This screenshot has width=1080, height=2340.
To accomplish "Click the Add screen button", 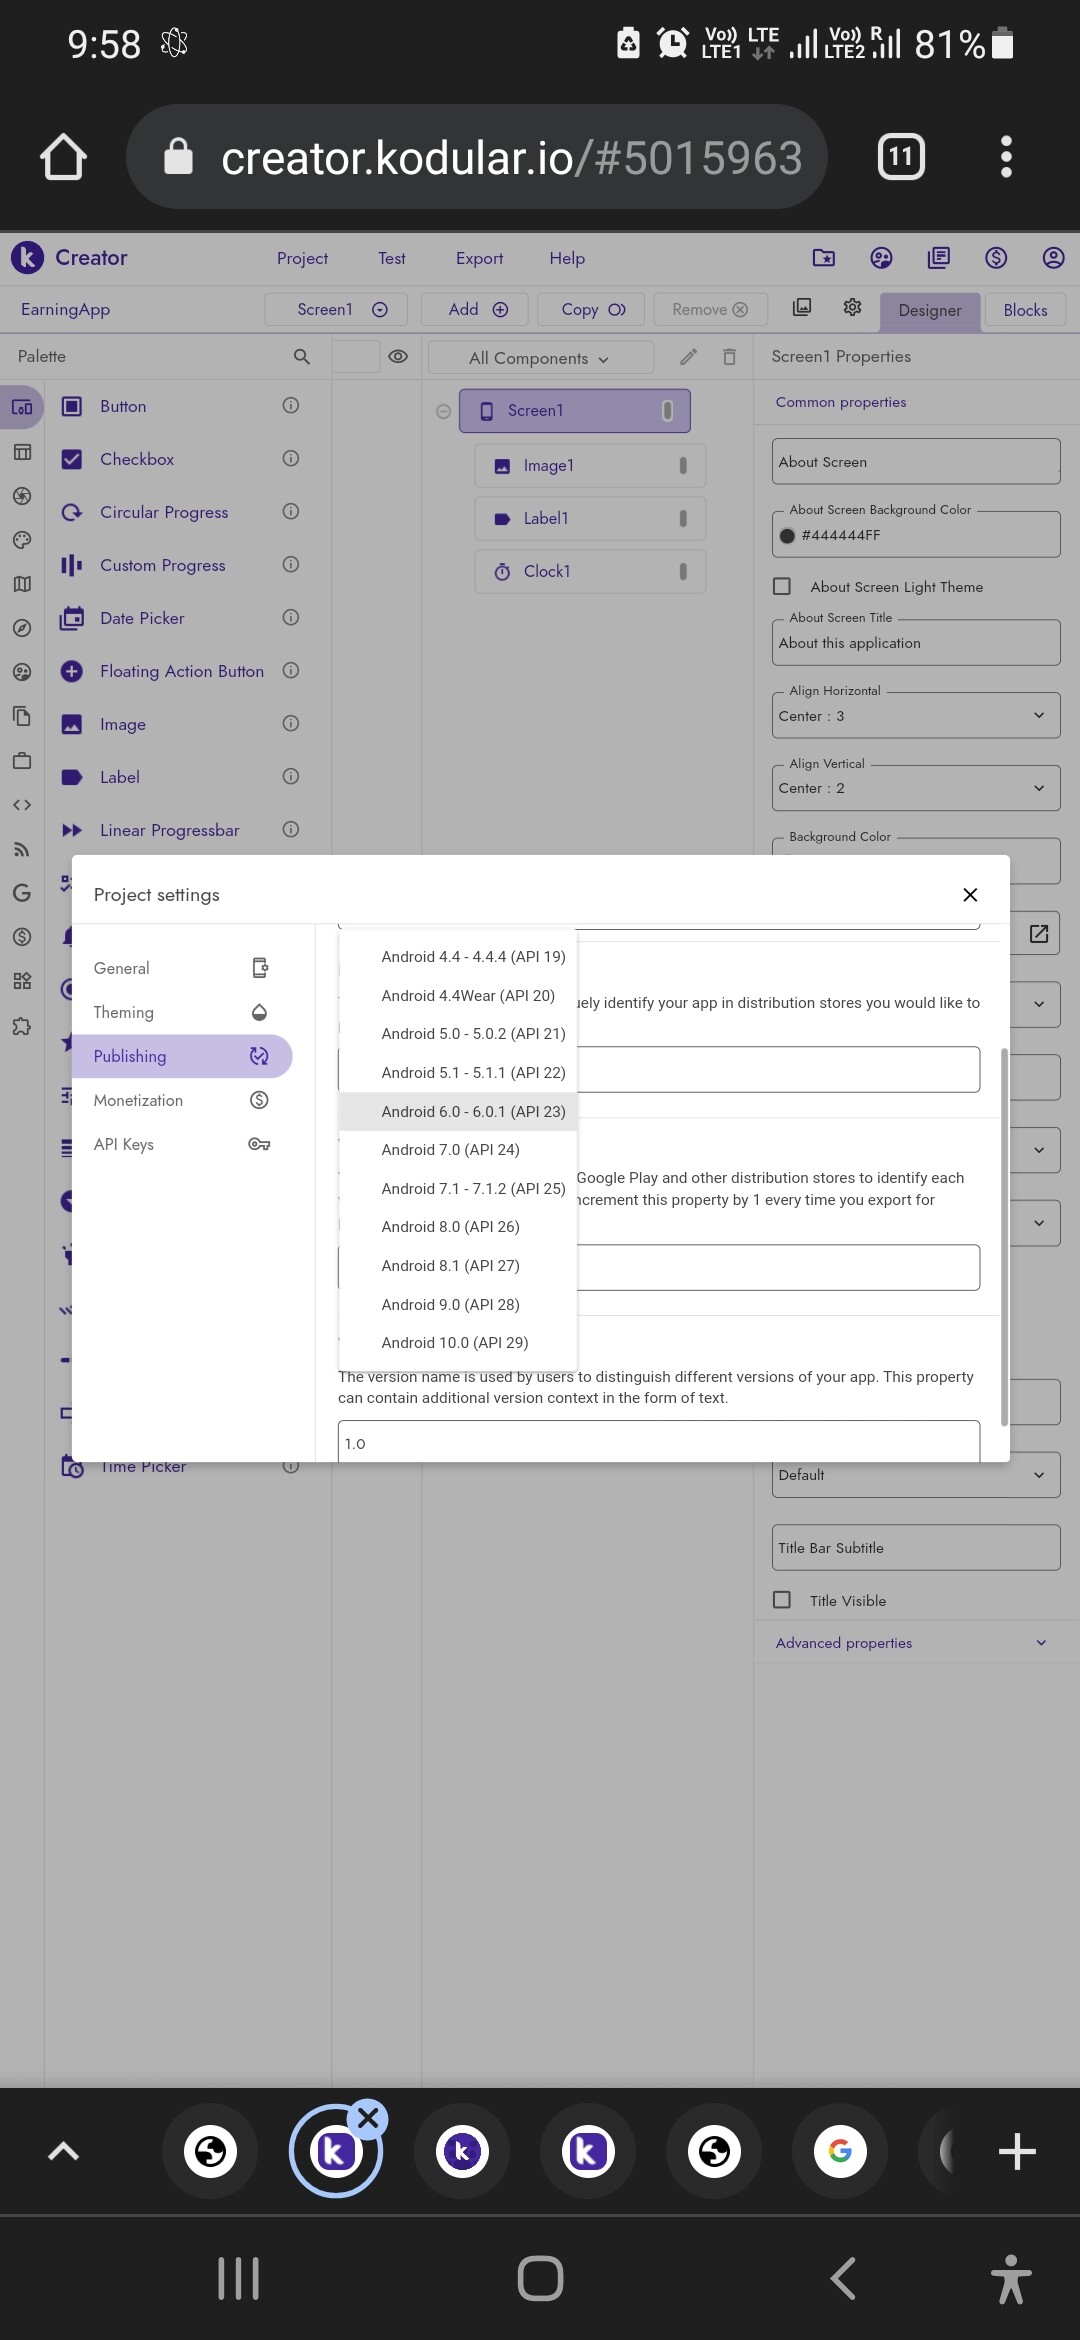I will coord(478,310).
